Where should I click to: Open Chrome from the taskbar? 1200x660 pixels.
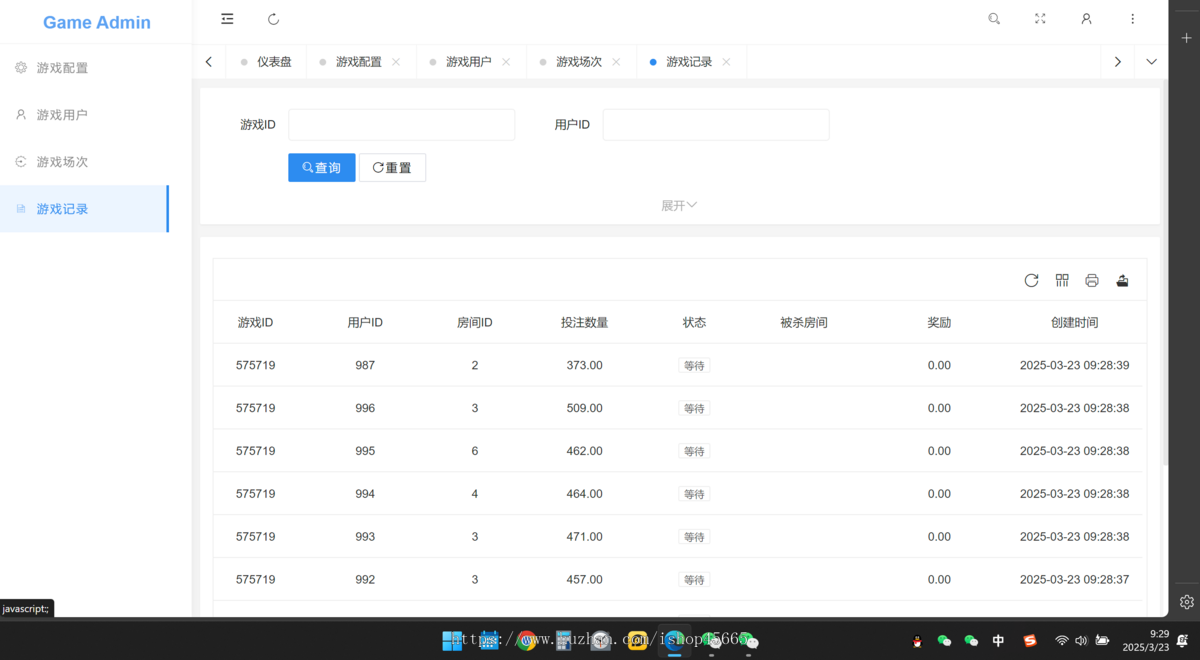(x=526, y=641)
